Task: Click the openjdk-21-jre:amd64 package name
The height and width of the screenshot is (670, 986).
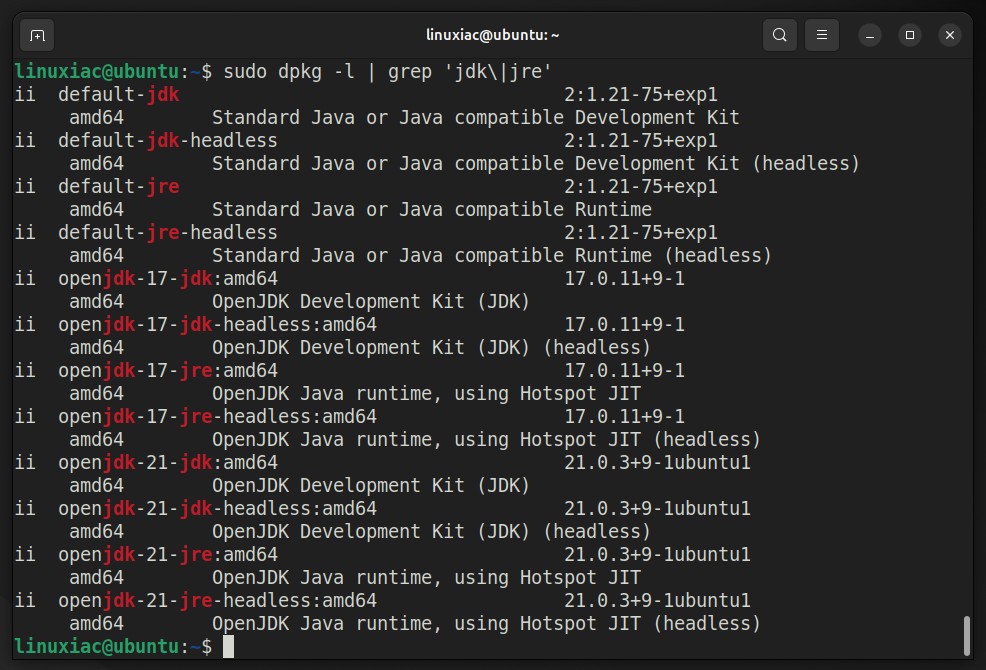Action: (x=168, y=555)
